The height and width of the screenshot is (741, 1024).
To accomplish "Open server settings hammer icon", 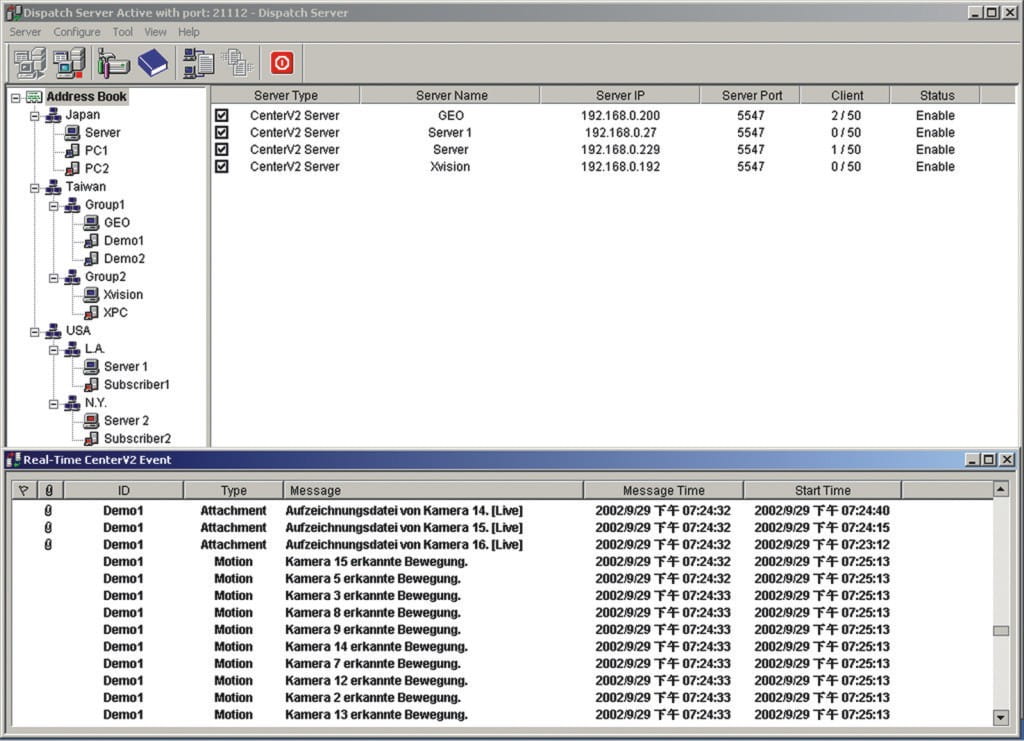I will [113, 63].
